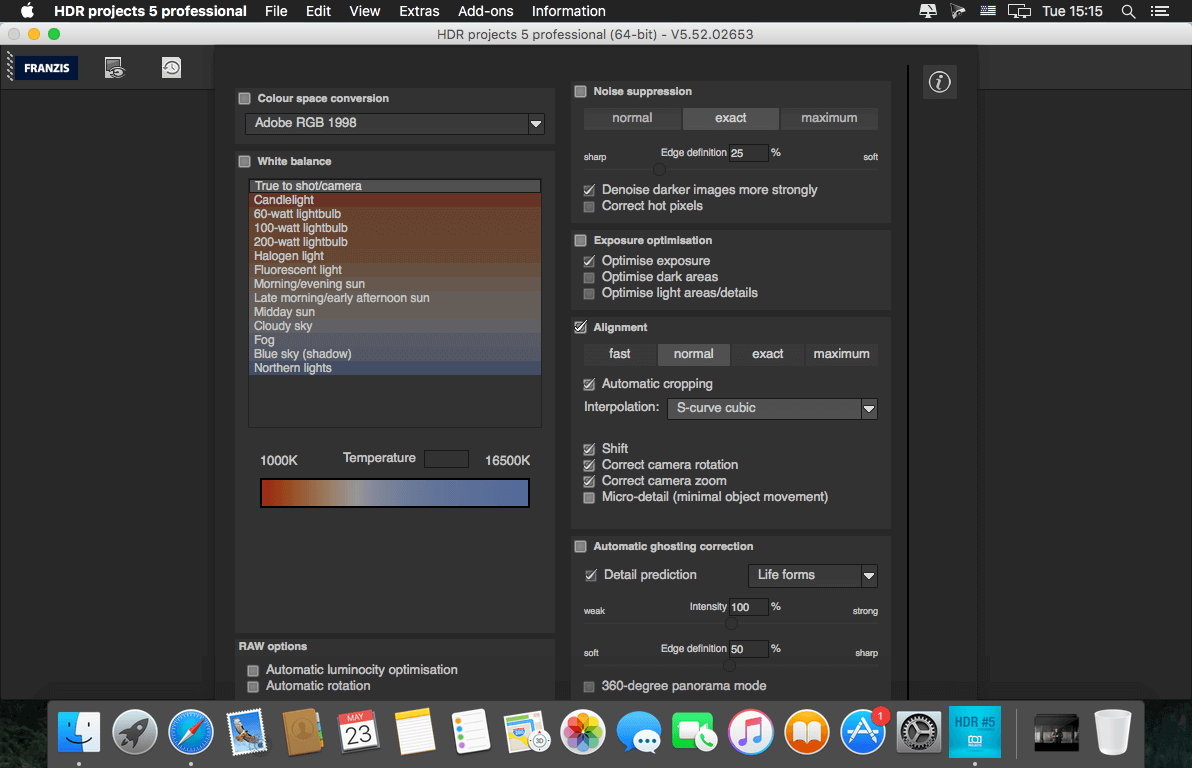Screen dimensions: 1192x768
Task: Open Calendar showing May 23 in dock
Action: click(x=358, y=732)
